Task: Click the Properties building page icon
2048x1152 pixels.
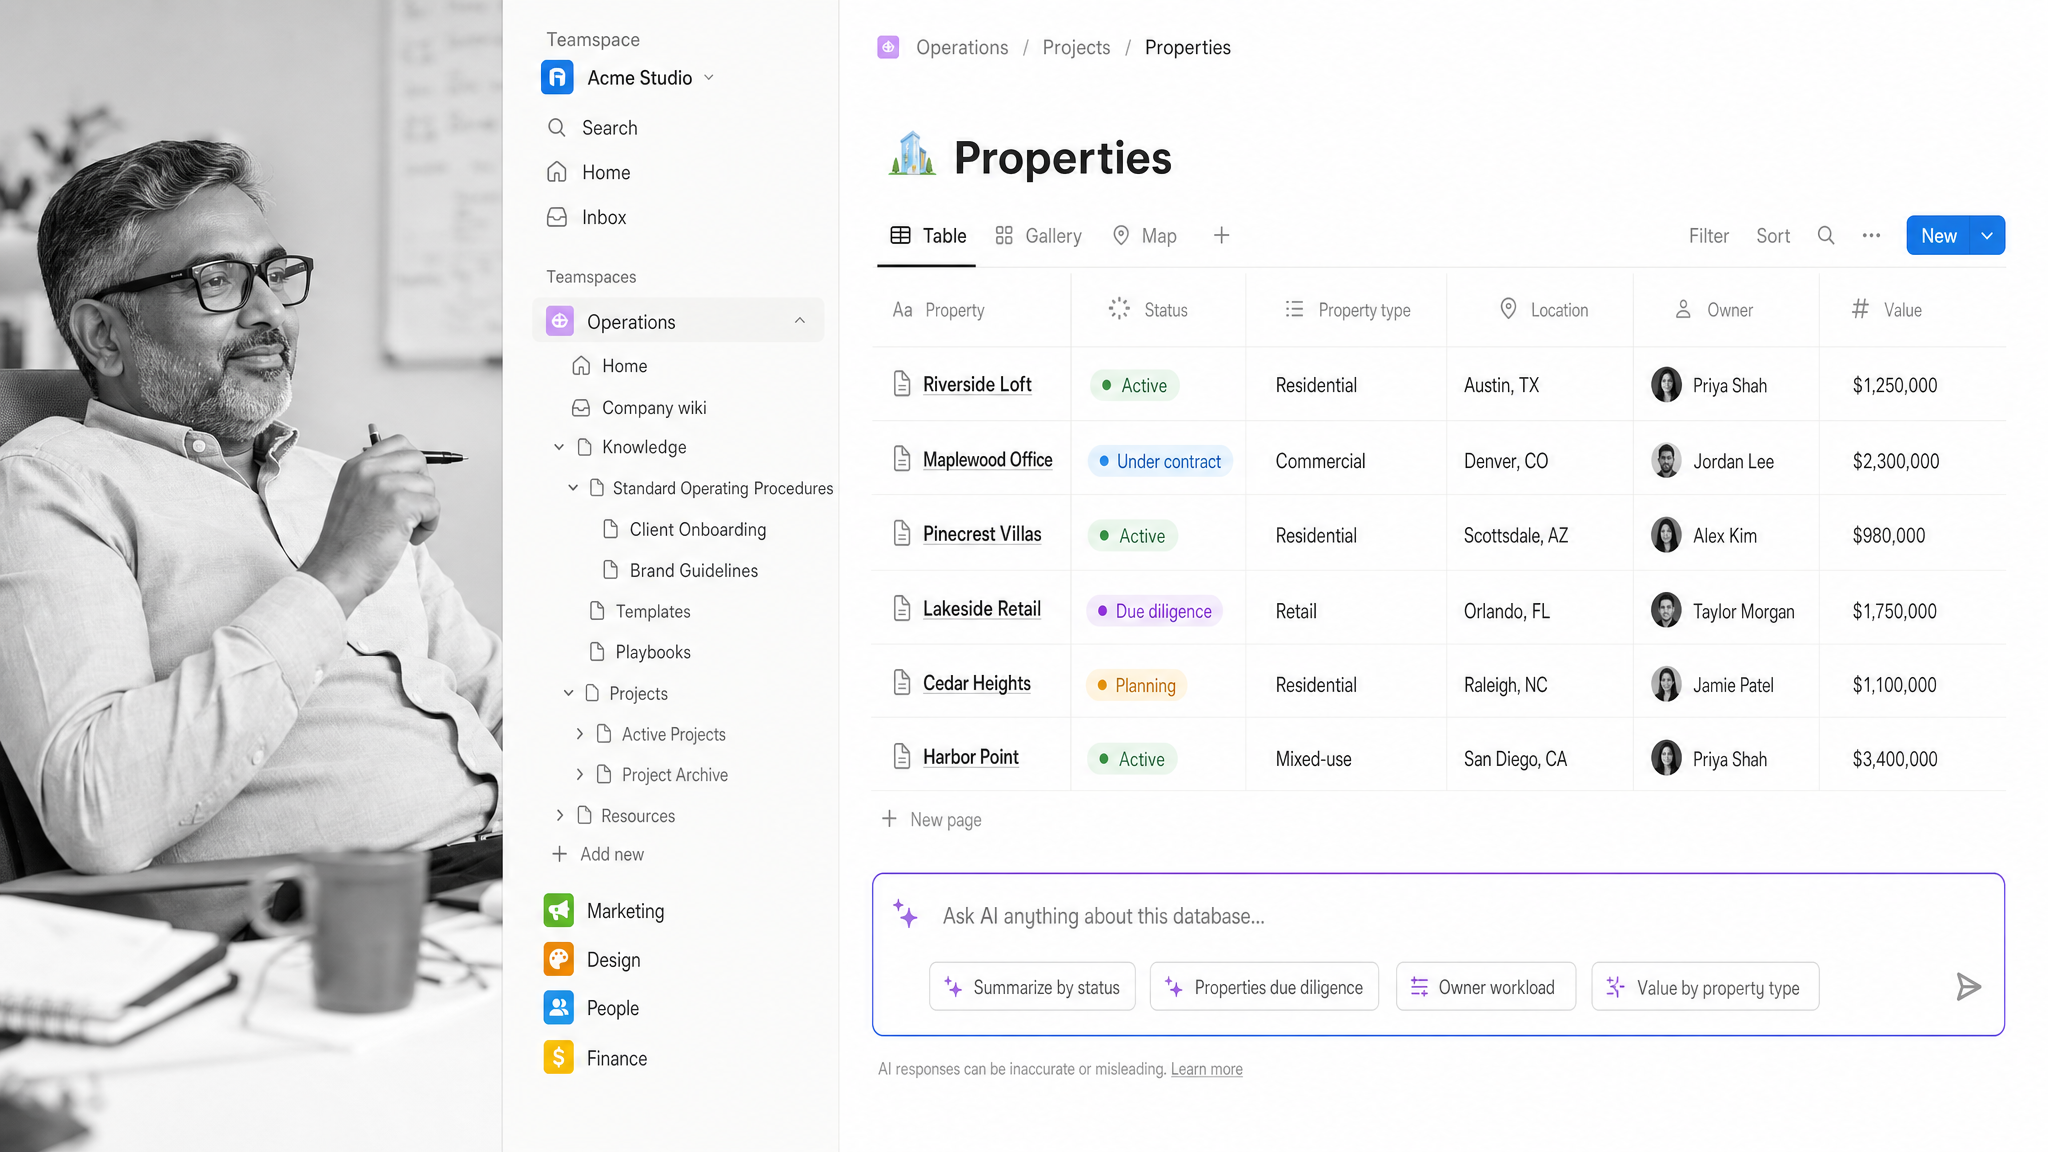Action: click(912, 155)
